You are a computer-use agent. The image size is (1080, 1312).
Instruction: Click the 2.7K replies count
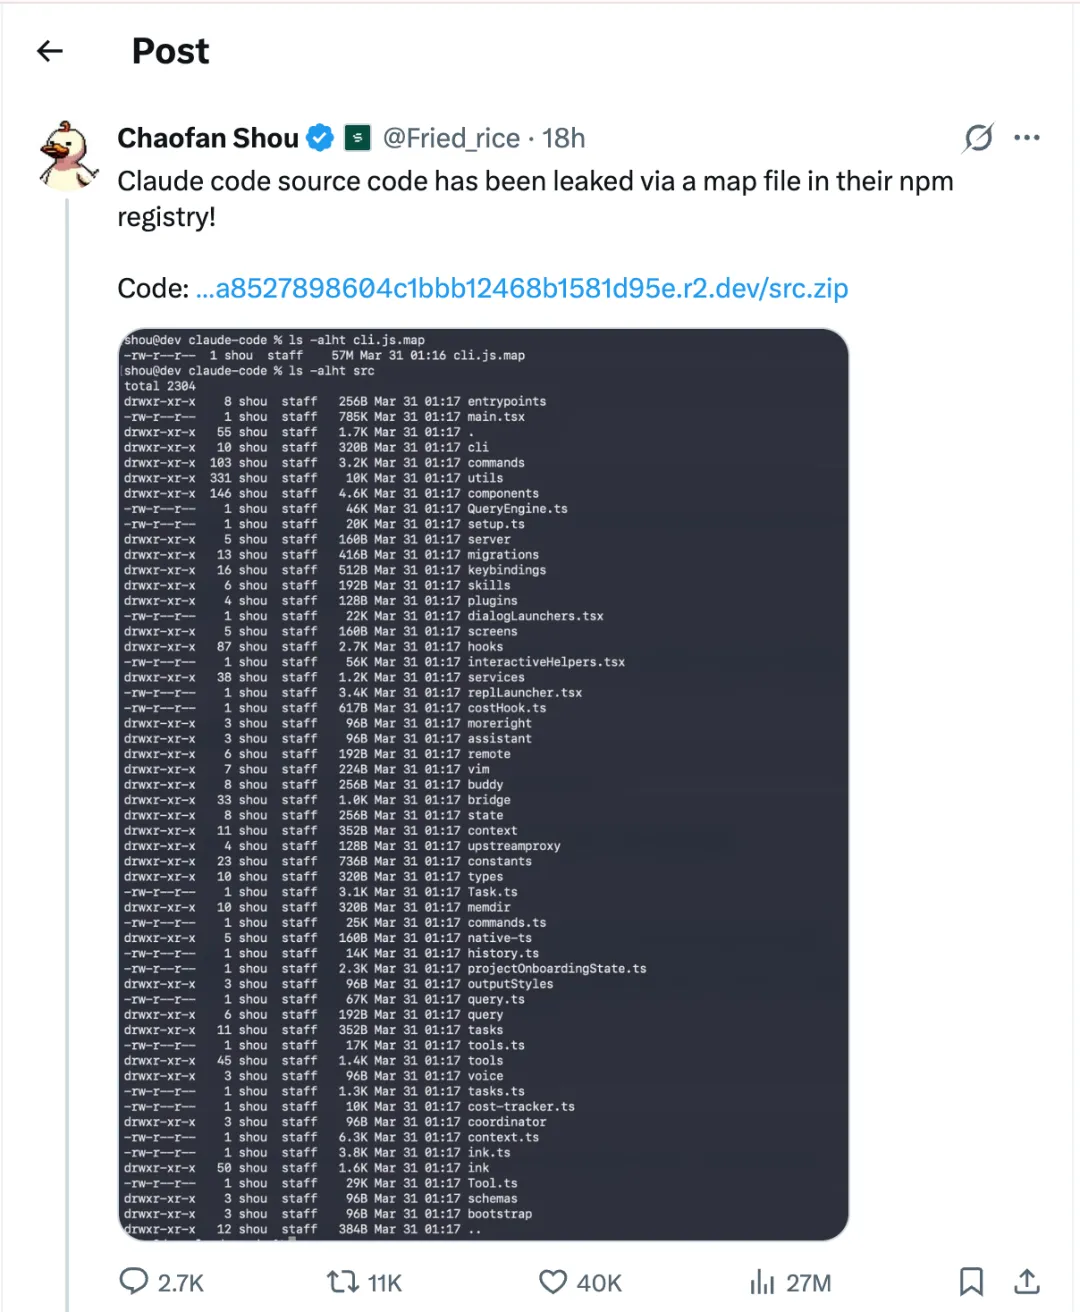[x=181, y=1283]
